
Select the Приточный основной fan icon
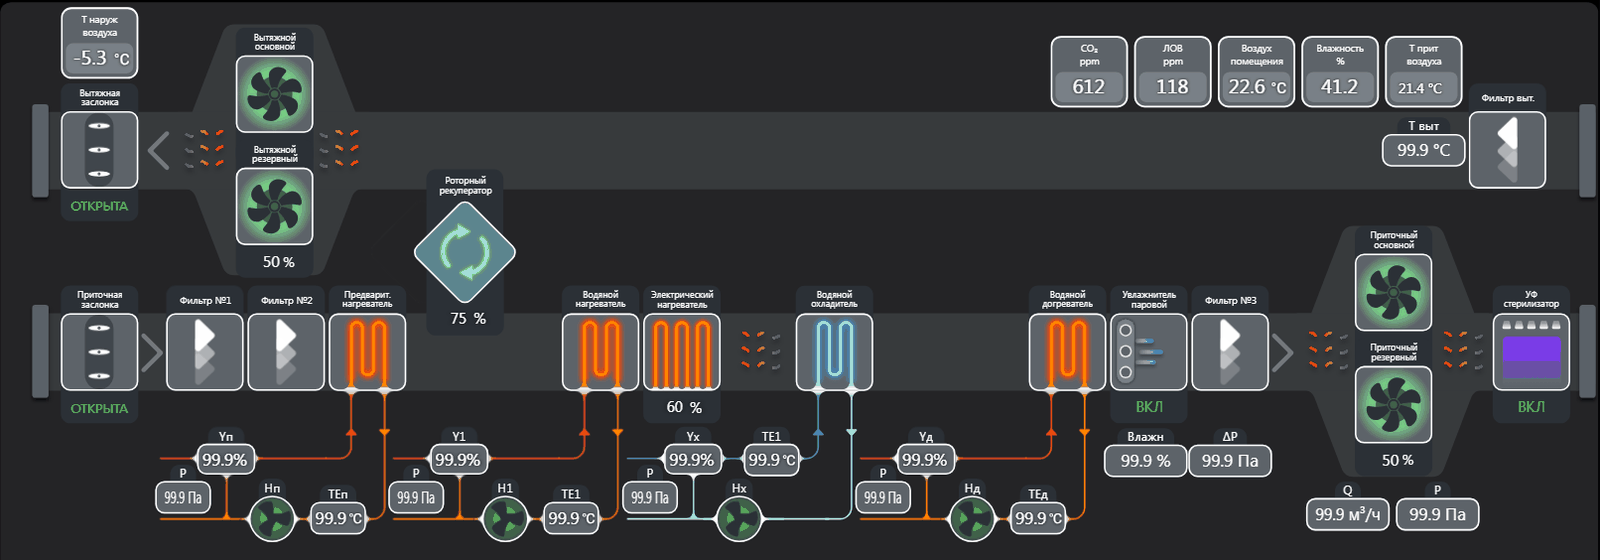tap(1393, 292)
